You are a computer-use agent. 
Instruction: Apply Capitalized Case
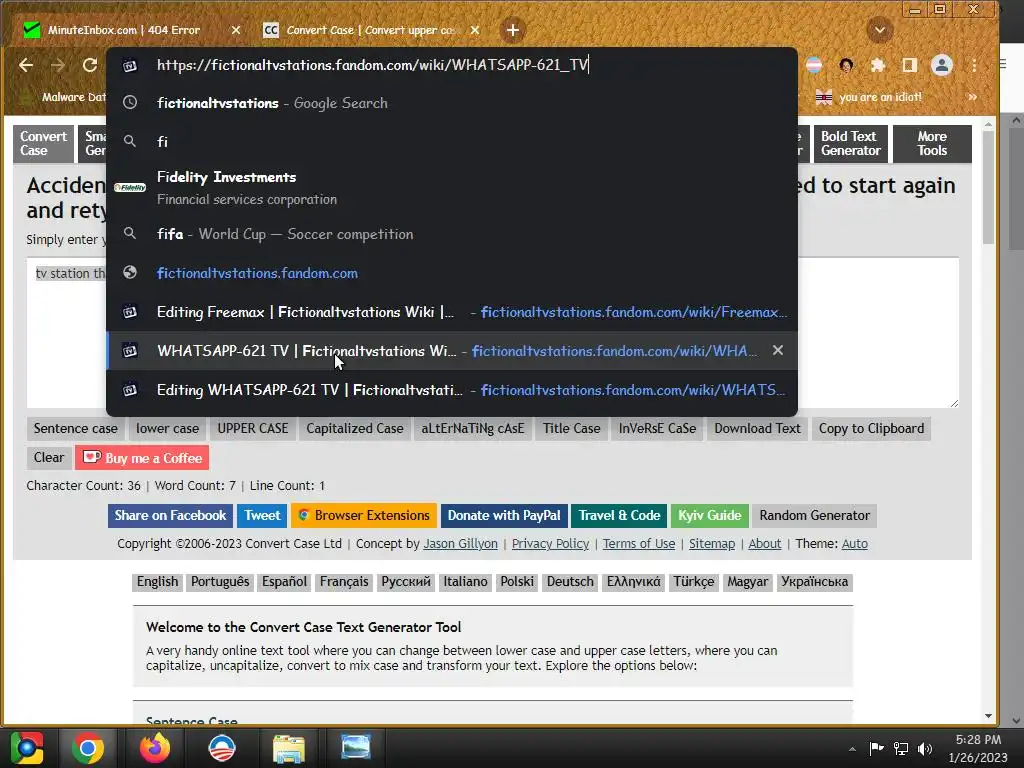click(355, 428)
